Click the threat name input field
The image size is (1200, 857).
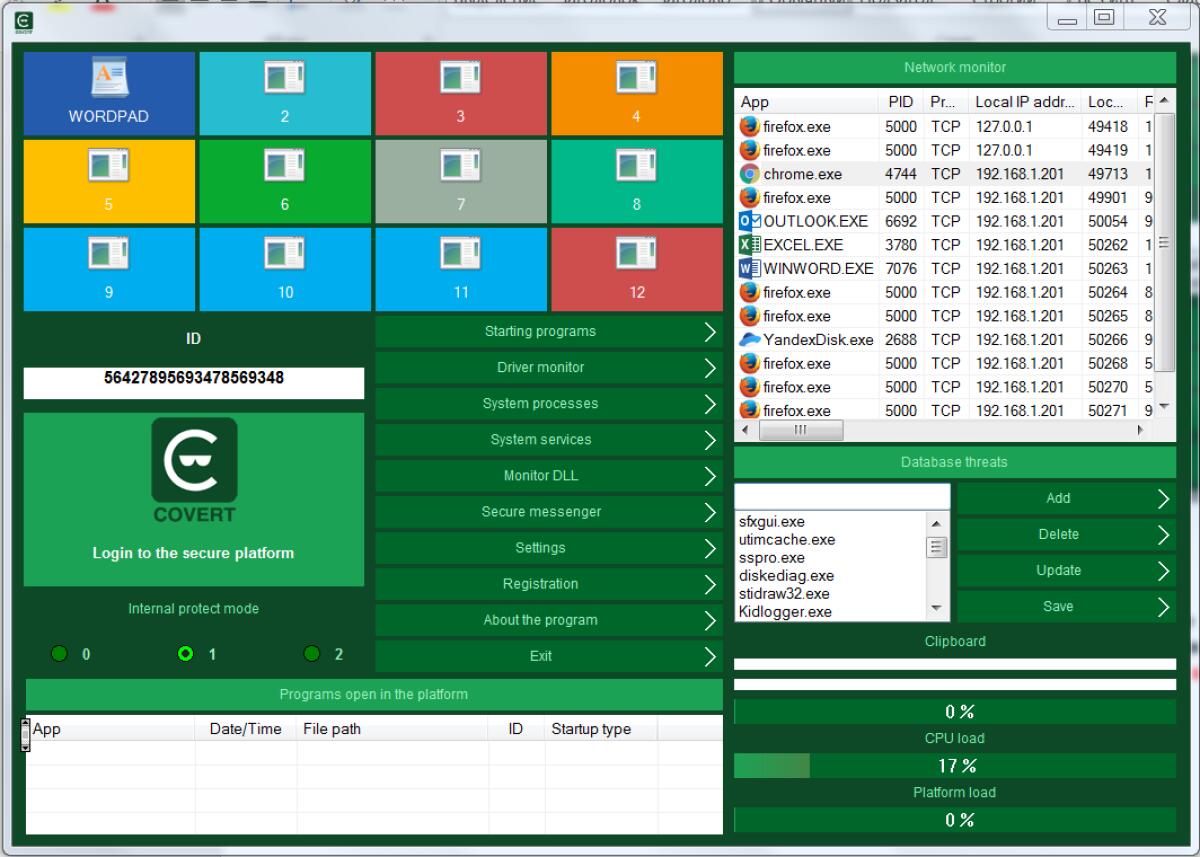841,495
